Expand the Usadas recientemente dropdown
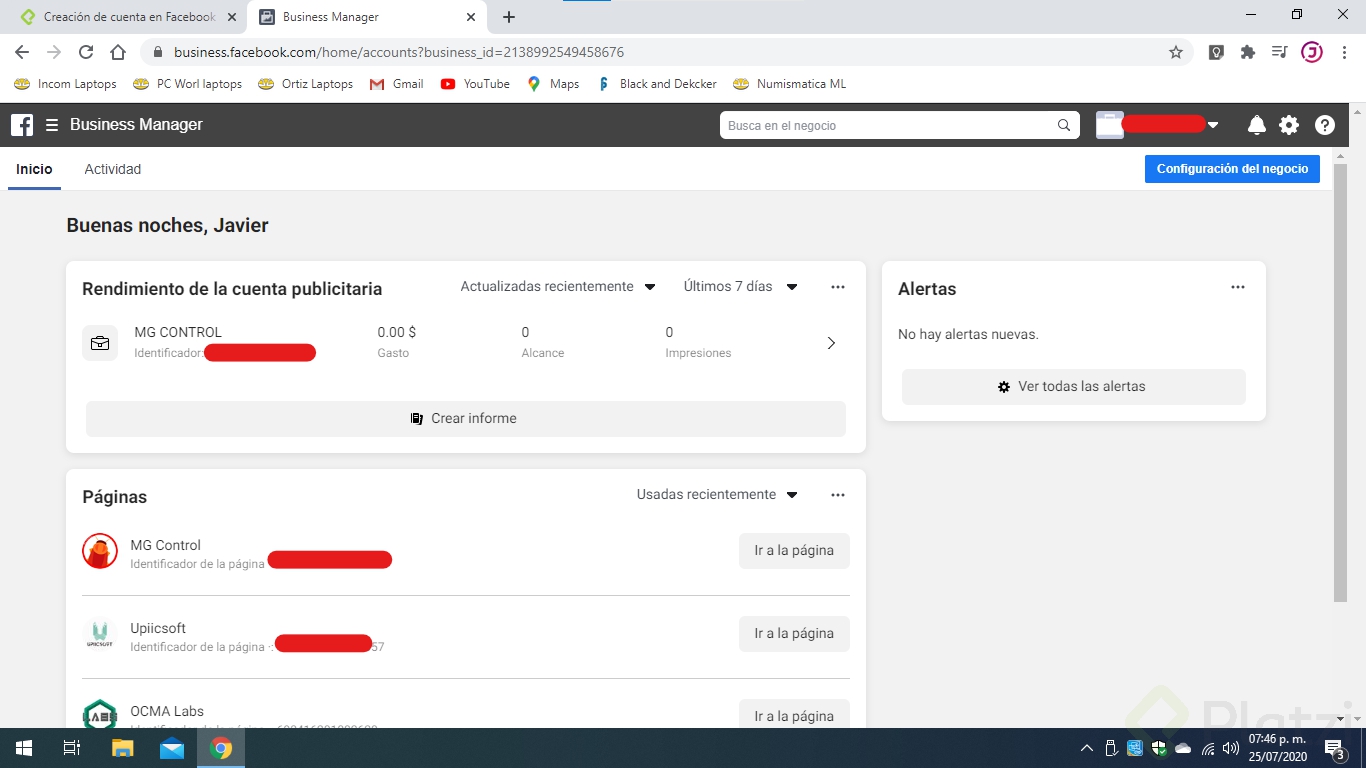The height and width of the screenshot is (768, 1366). pyautogui.click(x=717, y=495)
